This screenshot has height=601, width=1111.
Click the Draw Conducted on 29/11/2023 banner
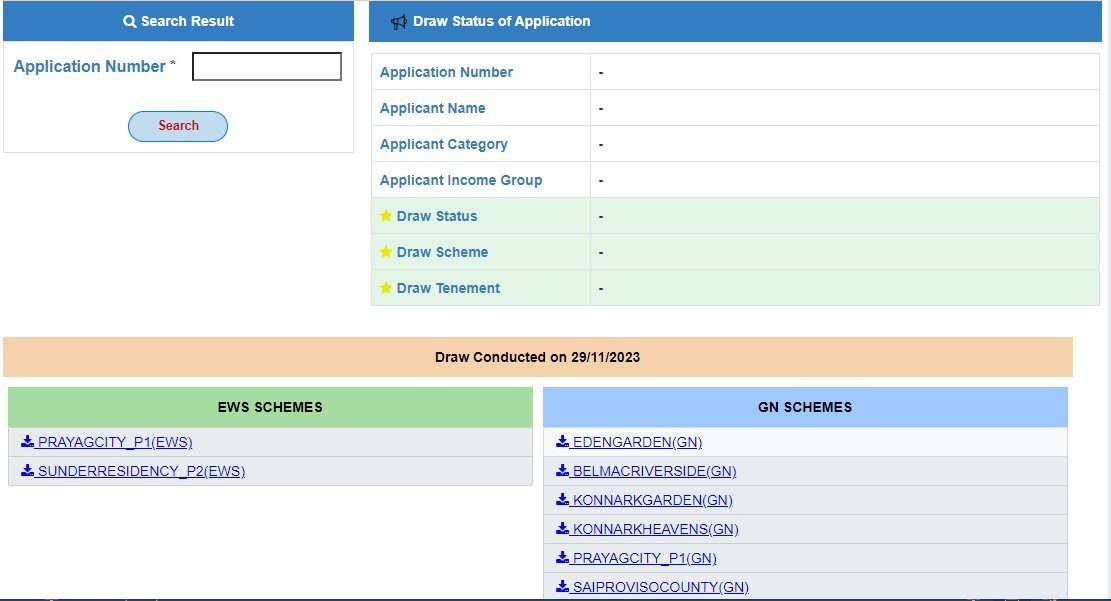pos(537,357)
